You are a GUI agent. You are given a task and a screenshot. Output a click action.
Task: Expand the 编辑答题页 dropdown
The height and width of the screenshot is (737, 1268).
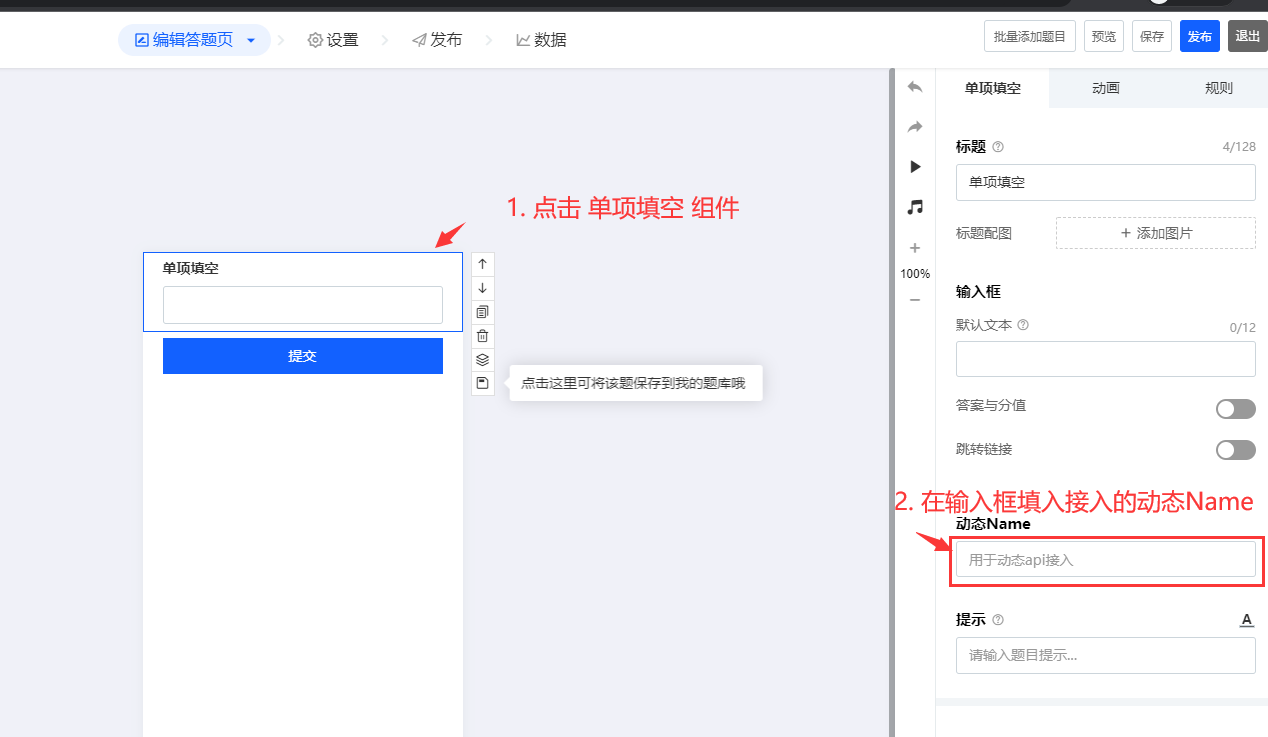tap(251, 40)
